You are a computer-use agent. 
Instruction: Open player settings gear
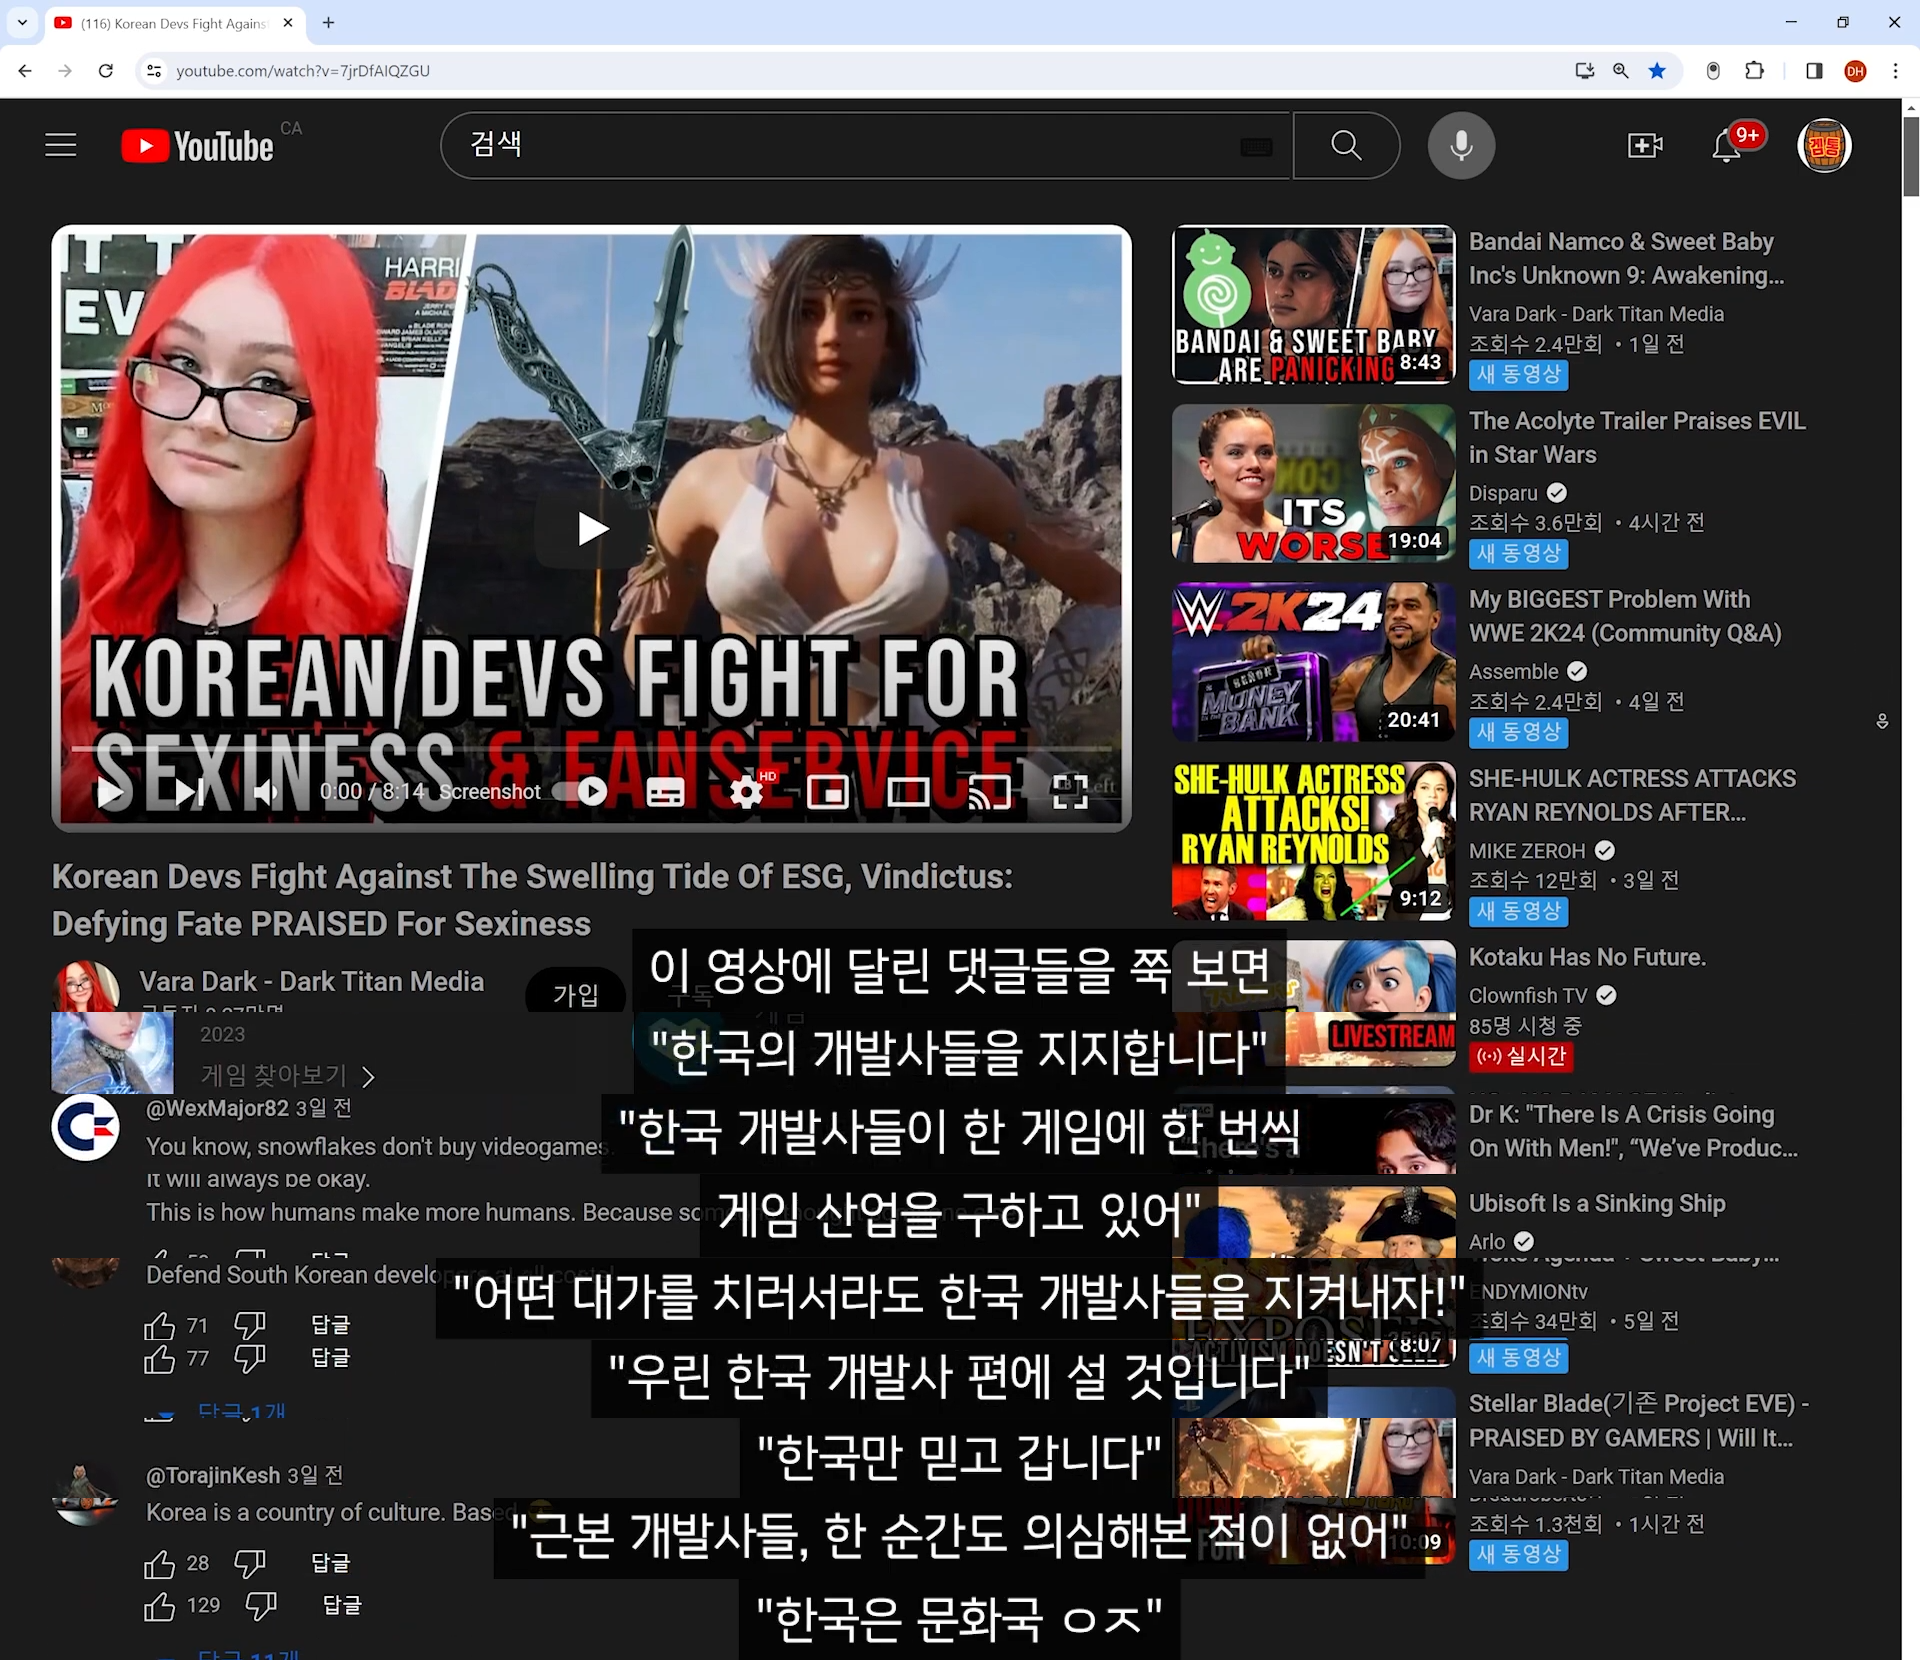pos(746,792)
